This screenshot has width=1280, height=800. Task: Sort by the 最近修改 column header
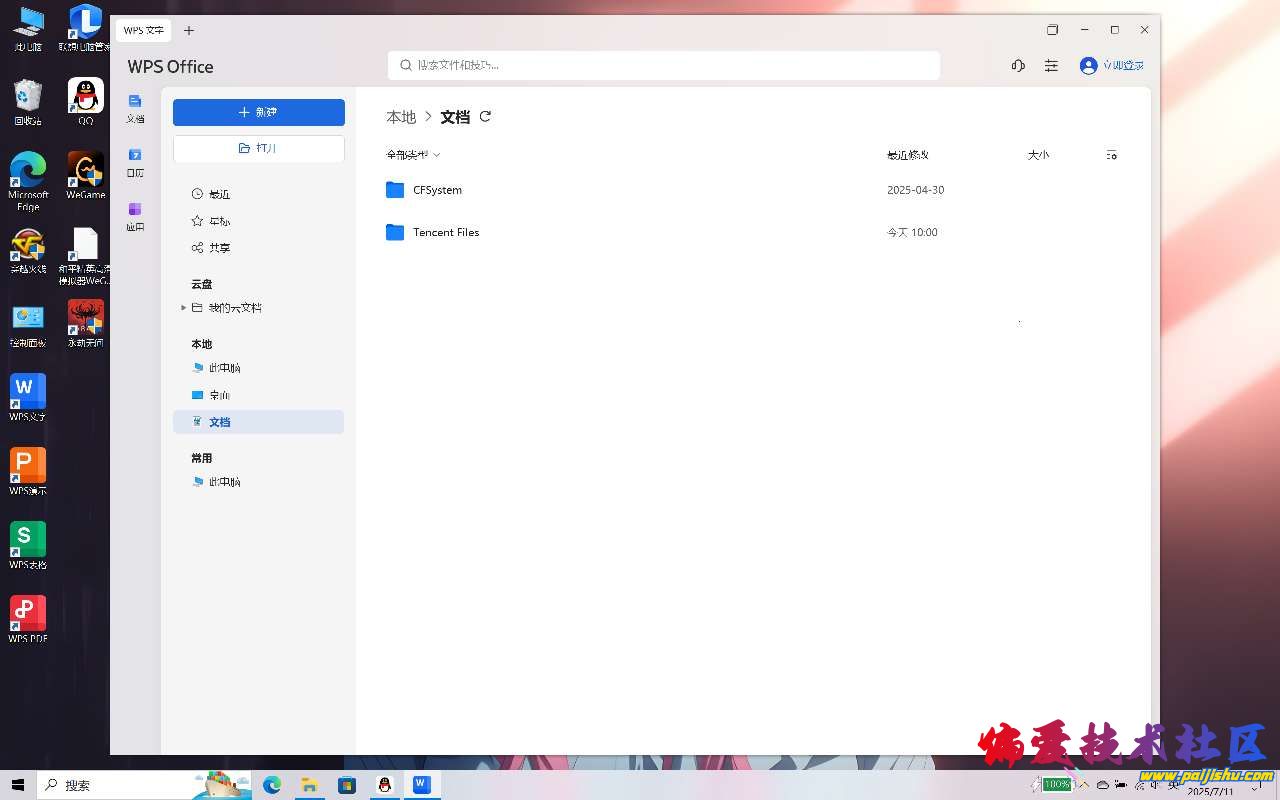907,155
